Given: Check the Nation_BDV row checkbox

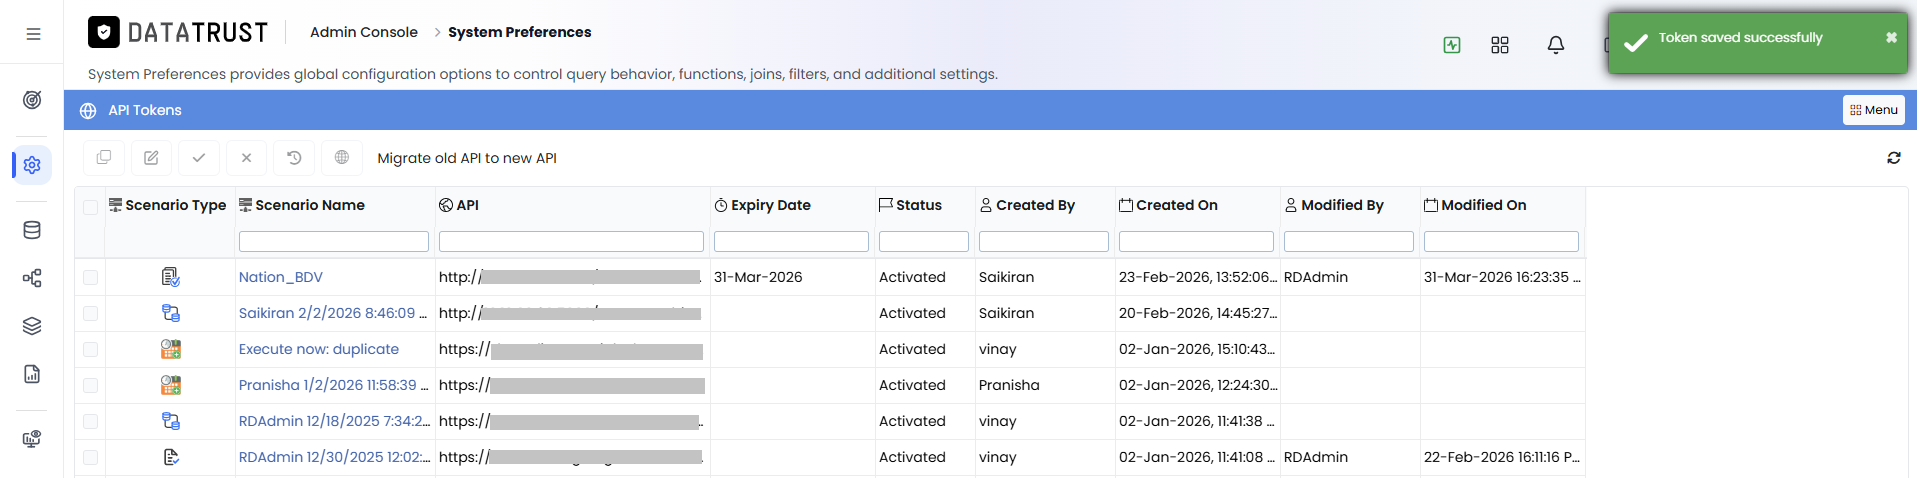Looking at the screenshot, I should pos(91,277).
